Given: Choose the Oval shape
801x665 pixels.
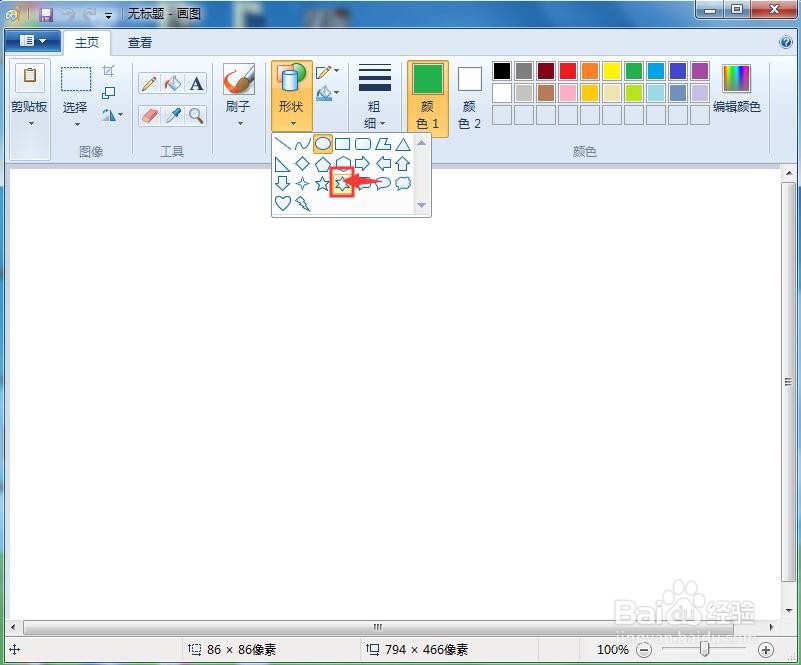Looking at the screenshot, I should [x=322, y=144].
